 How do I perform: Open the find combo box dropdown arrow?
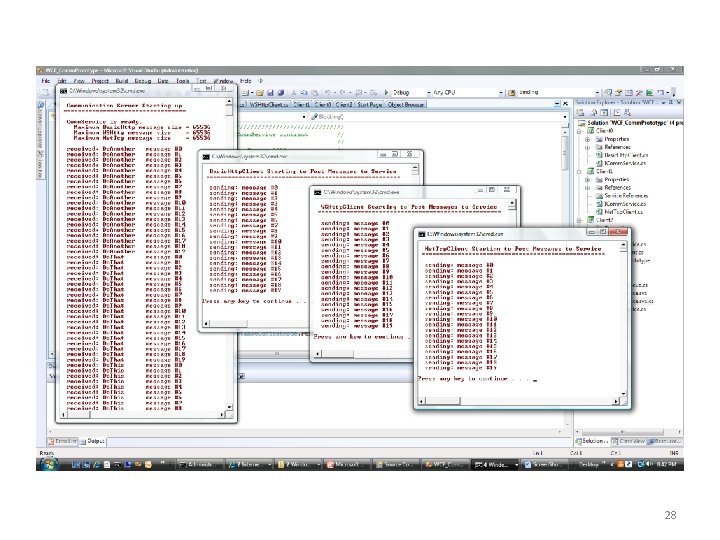pos(597,93)
